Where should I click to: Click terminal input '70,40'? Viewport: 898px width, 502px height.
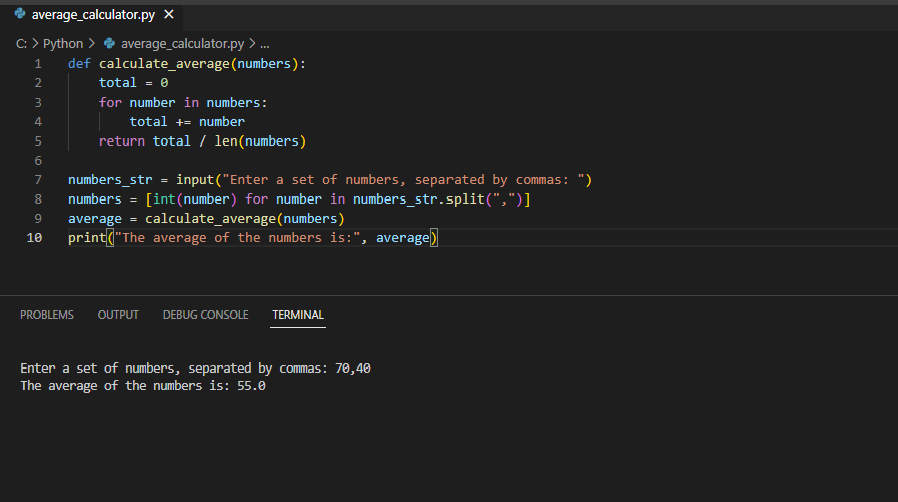pos(353,368)
